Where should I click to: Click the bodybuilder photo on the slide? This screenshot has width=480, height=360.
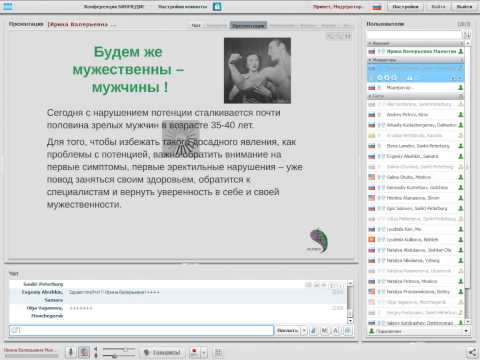257,70
